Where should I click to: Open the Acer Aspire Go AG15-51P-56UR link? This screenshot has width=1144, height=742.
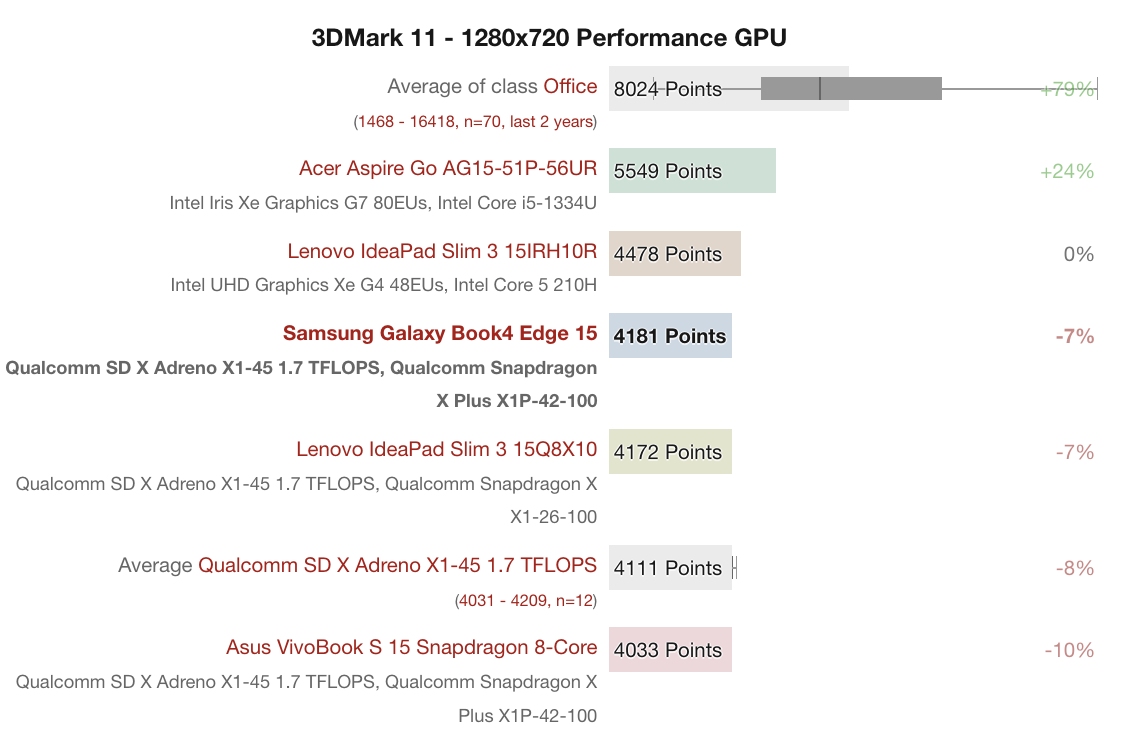point(448,169)
